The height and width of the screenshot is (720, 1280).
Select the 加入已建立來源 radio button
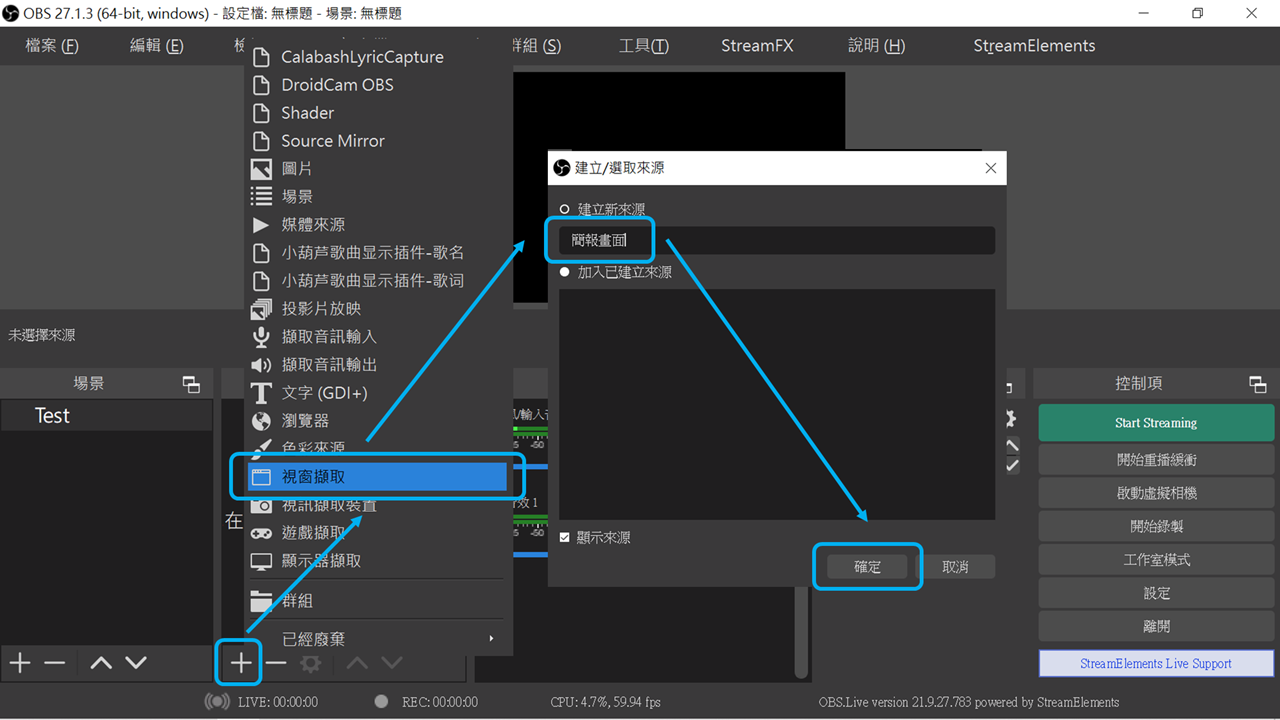pyautogui.click(x=565, y=272)
